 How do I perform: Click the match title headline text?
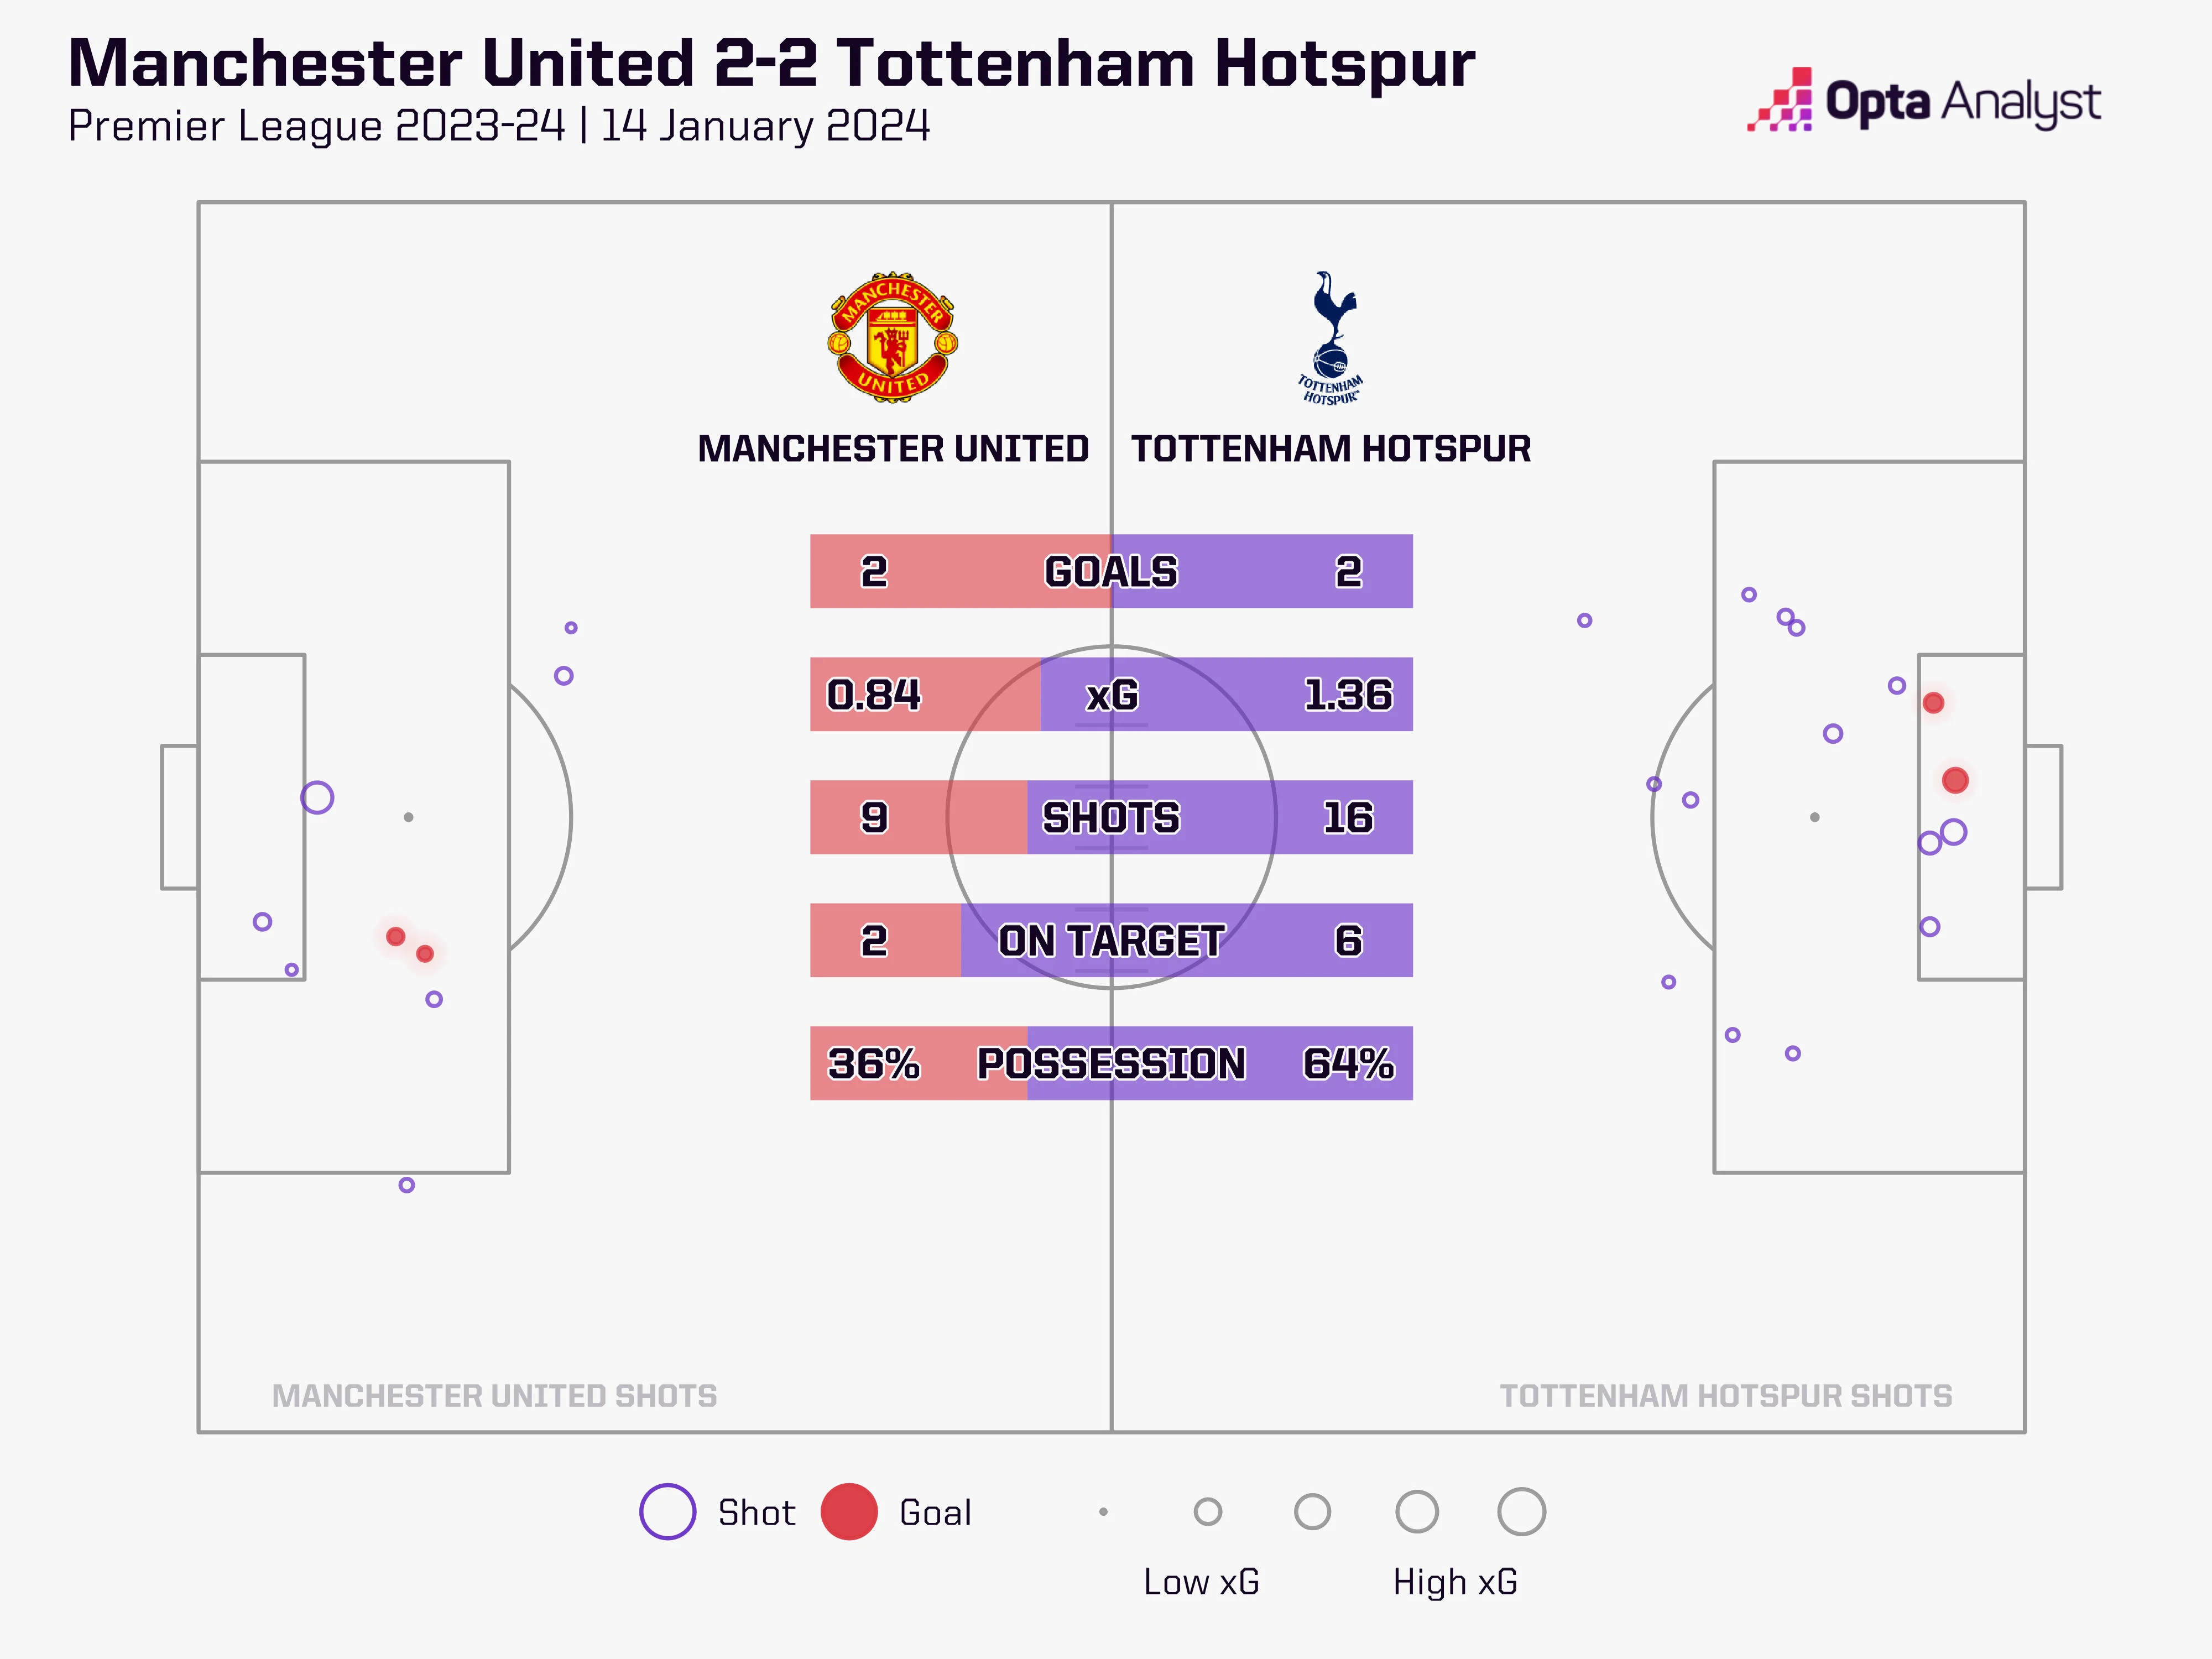tap(771, 64)
